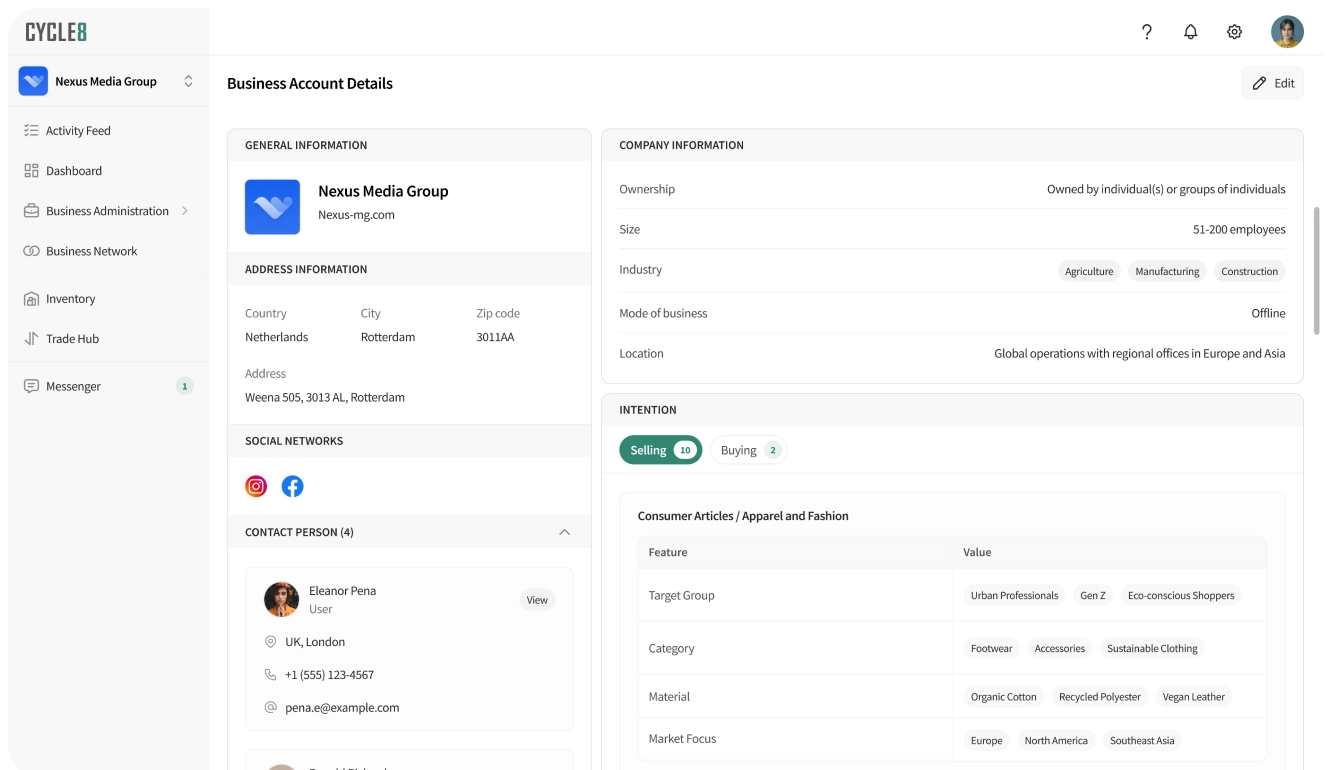
Task: Click the Nexus Media Group sidebar logo
Action: [x=33, y=81]
